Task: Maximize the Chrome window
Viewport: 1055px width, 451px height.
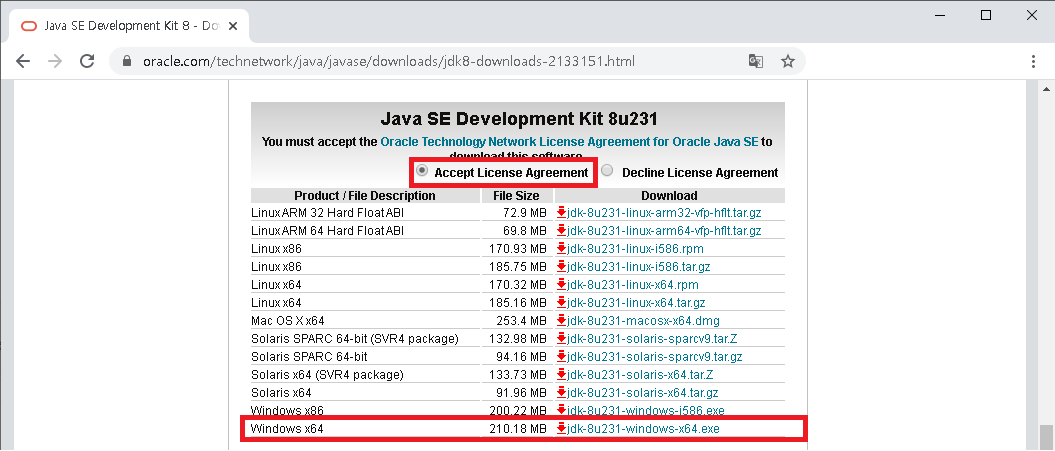Action: coord(986,15)
